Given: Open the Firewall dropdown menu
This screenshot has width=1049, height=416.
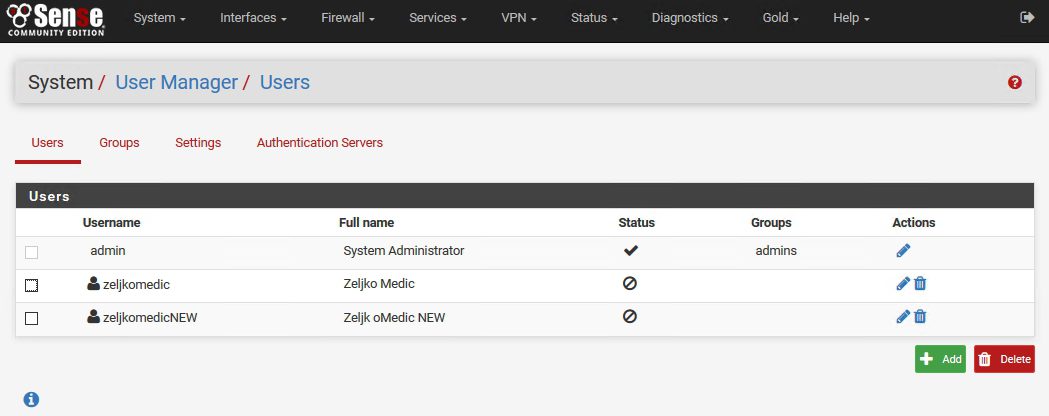Looking at the screenshot, I should (349, 18).
